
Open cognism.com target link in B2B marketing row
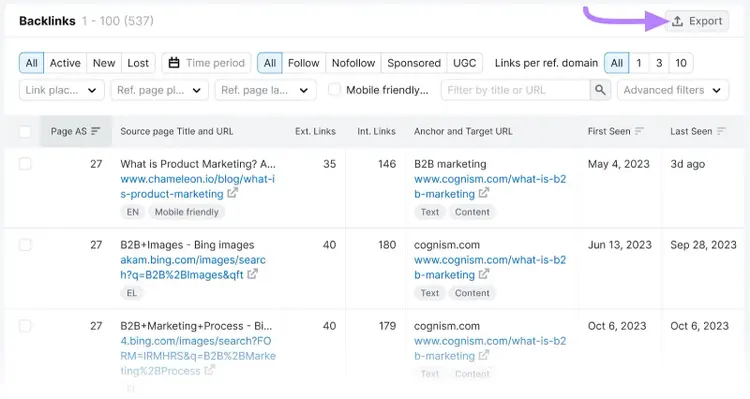(490, 186)
